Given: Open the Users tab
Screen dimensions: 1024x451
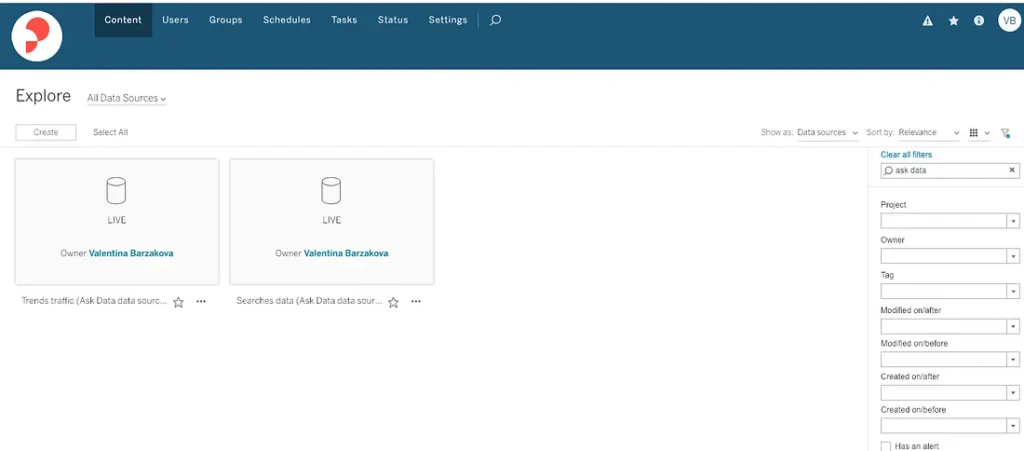Looking at the screenshot, I should [x=175, y=20].
